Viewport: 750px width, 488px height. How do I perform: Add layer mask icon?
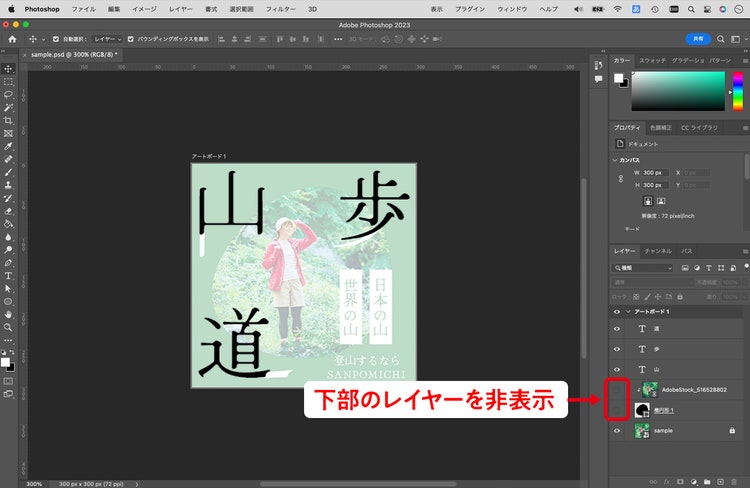click(x=680, y=482)
